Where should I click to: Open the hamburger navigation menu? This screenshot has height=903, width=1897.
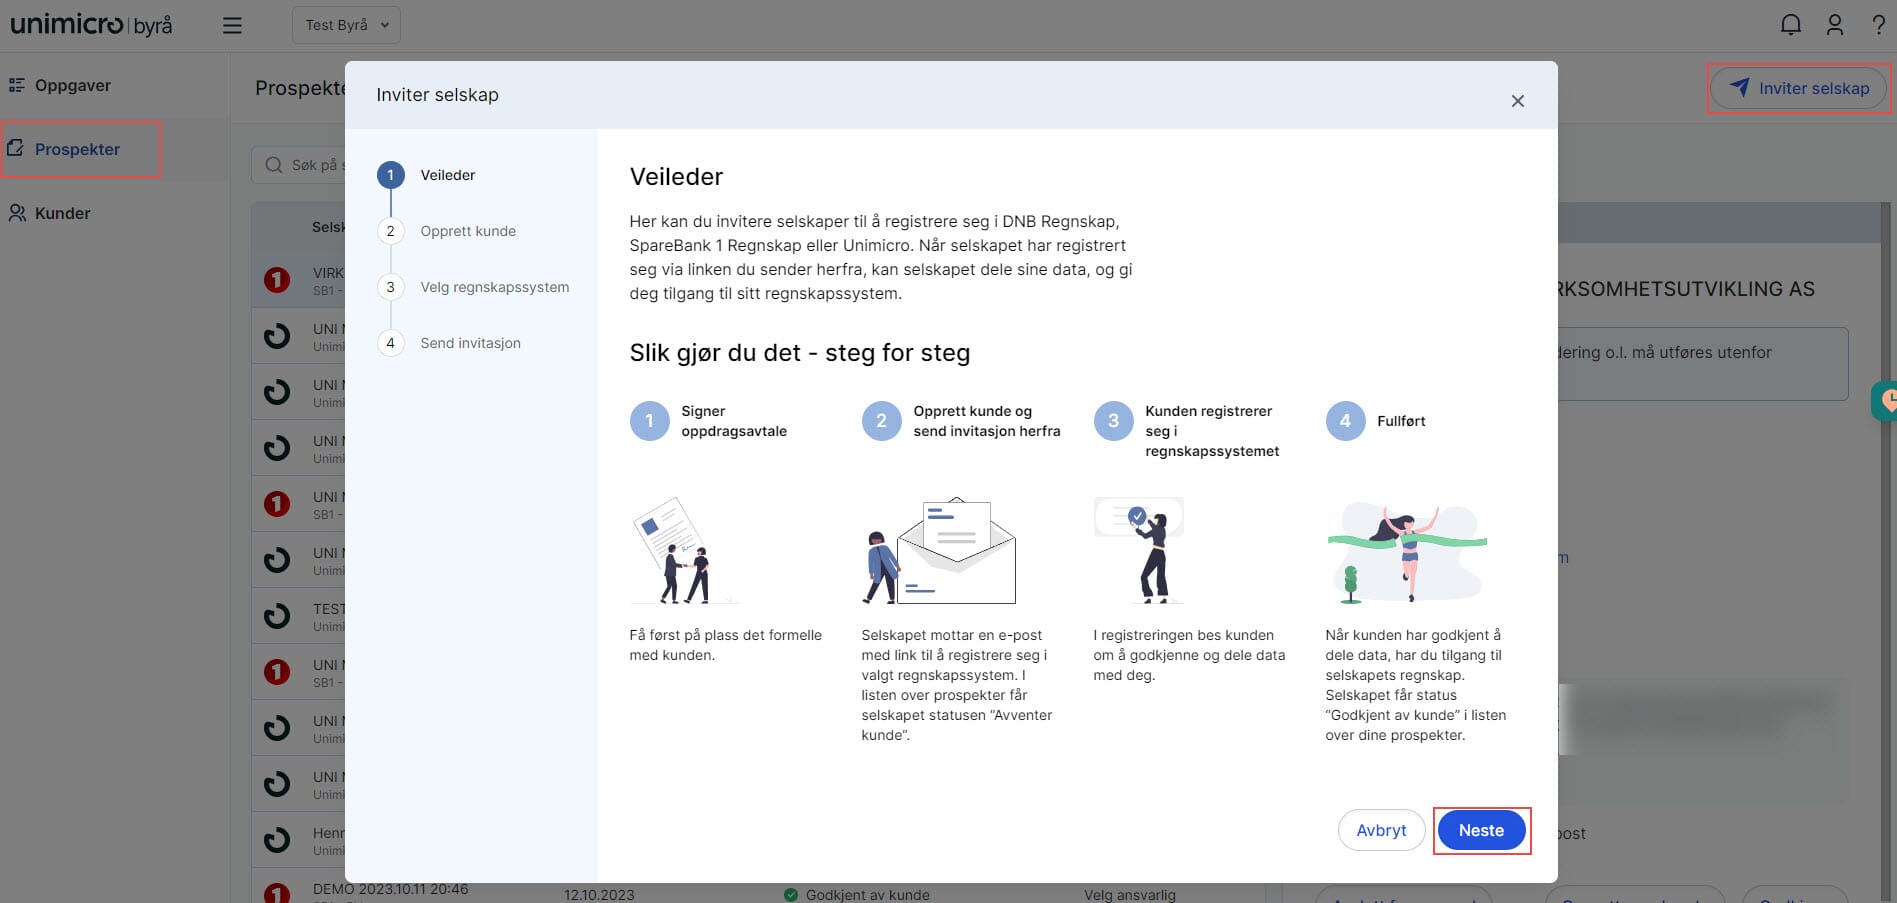click(x=232, y=25)
